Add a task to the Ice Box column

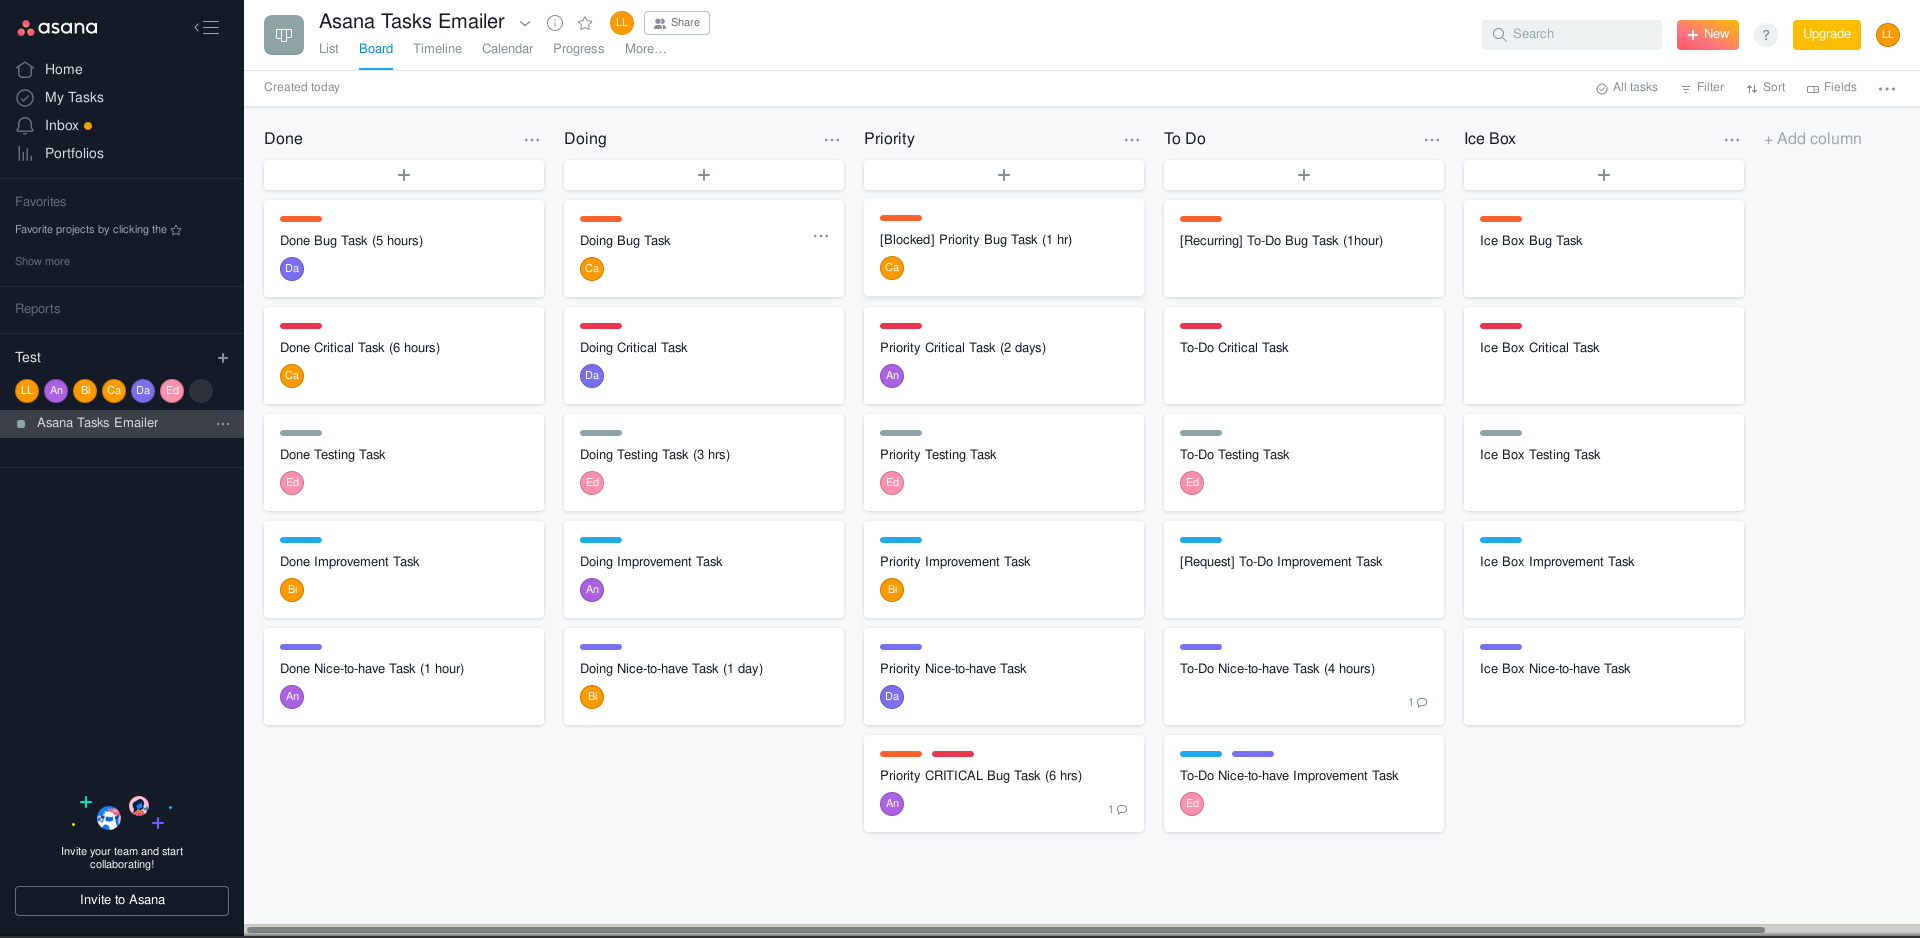tap(1604, 175)
